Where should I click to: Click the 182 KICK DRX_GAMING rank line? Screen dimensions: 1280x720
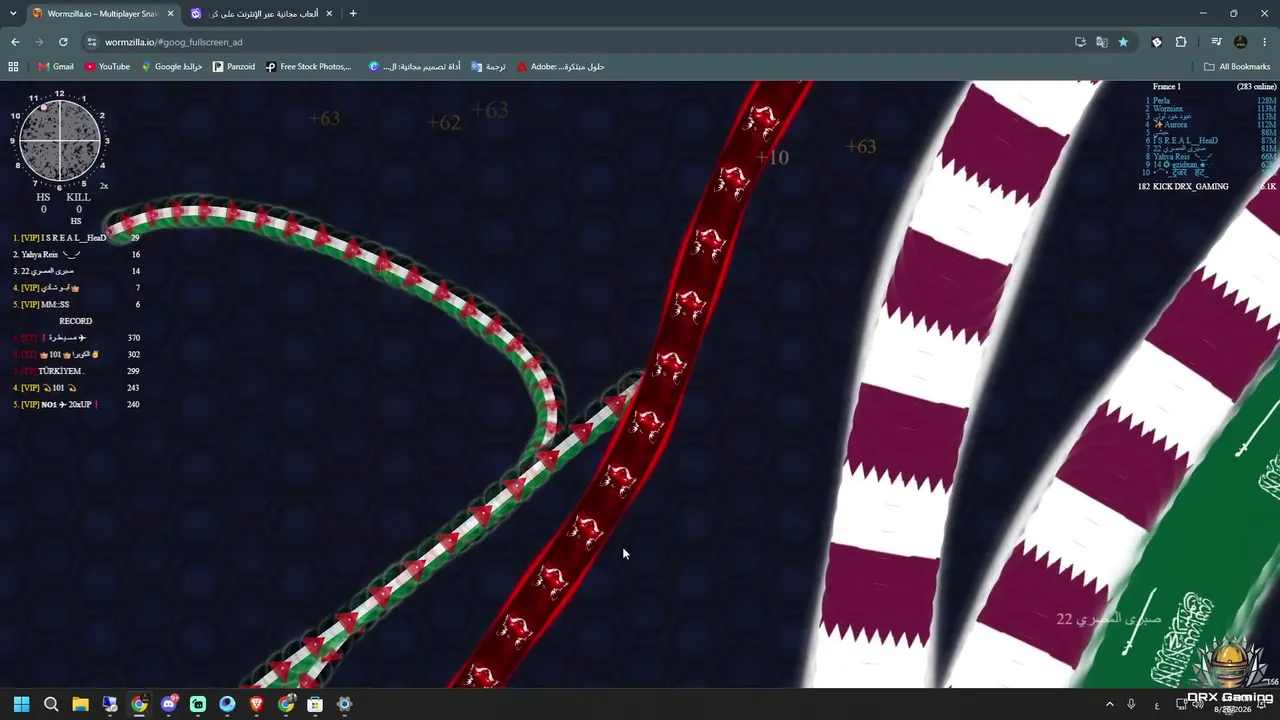[1183, 187]
